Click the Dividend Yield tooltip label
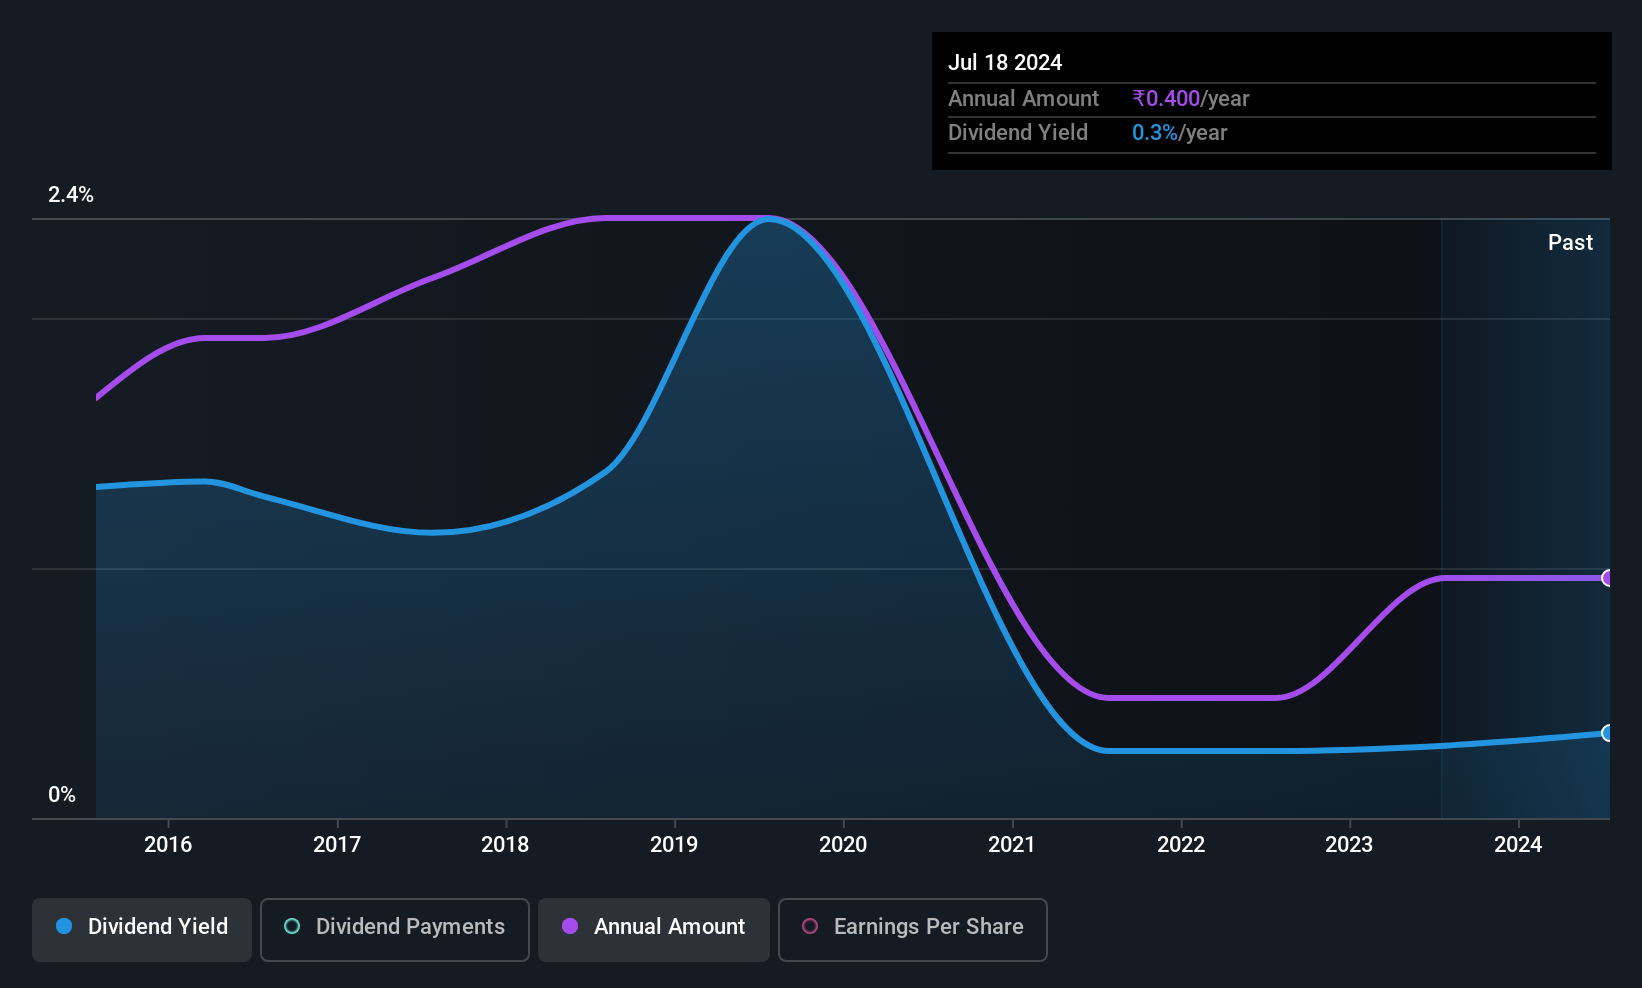This screenshot has height=988, width=1642. coord(1018,132)
